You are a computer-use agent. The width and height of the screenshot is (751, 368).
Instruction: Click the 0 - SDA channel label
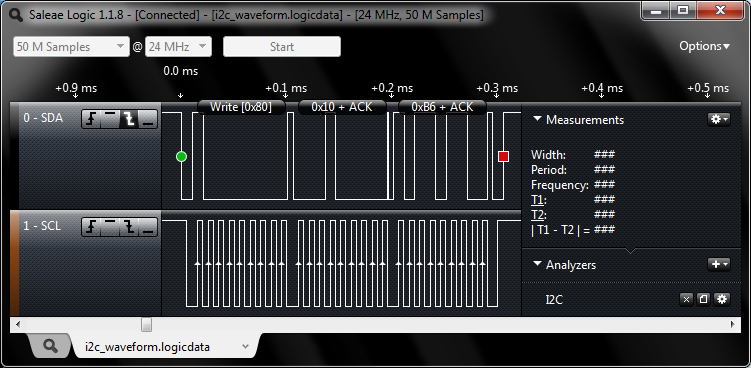click(x=43, y=118)
